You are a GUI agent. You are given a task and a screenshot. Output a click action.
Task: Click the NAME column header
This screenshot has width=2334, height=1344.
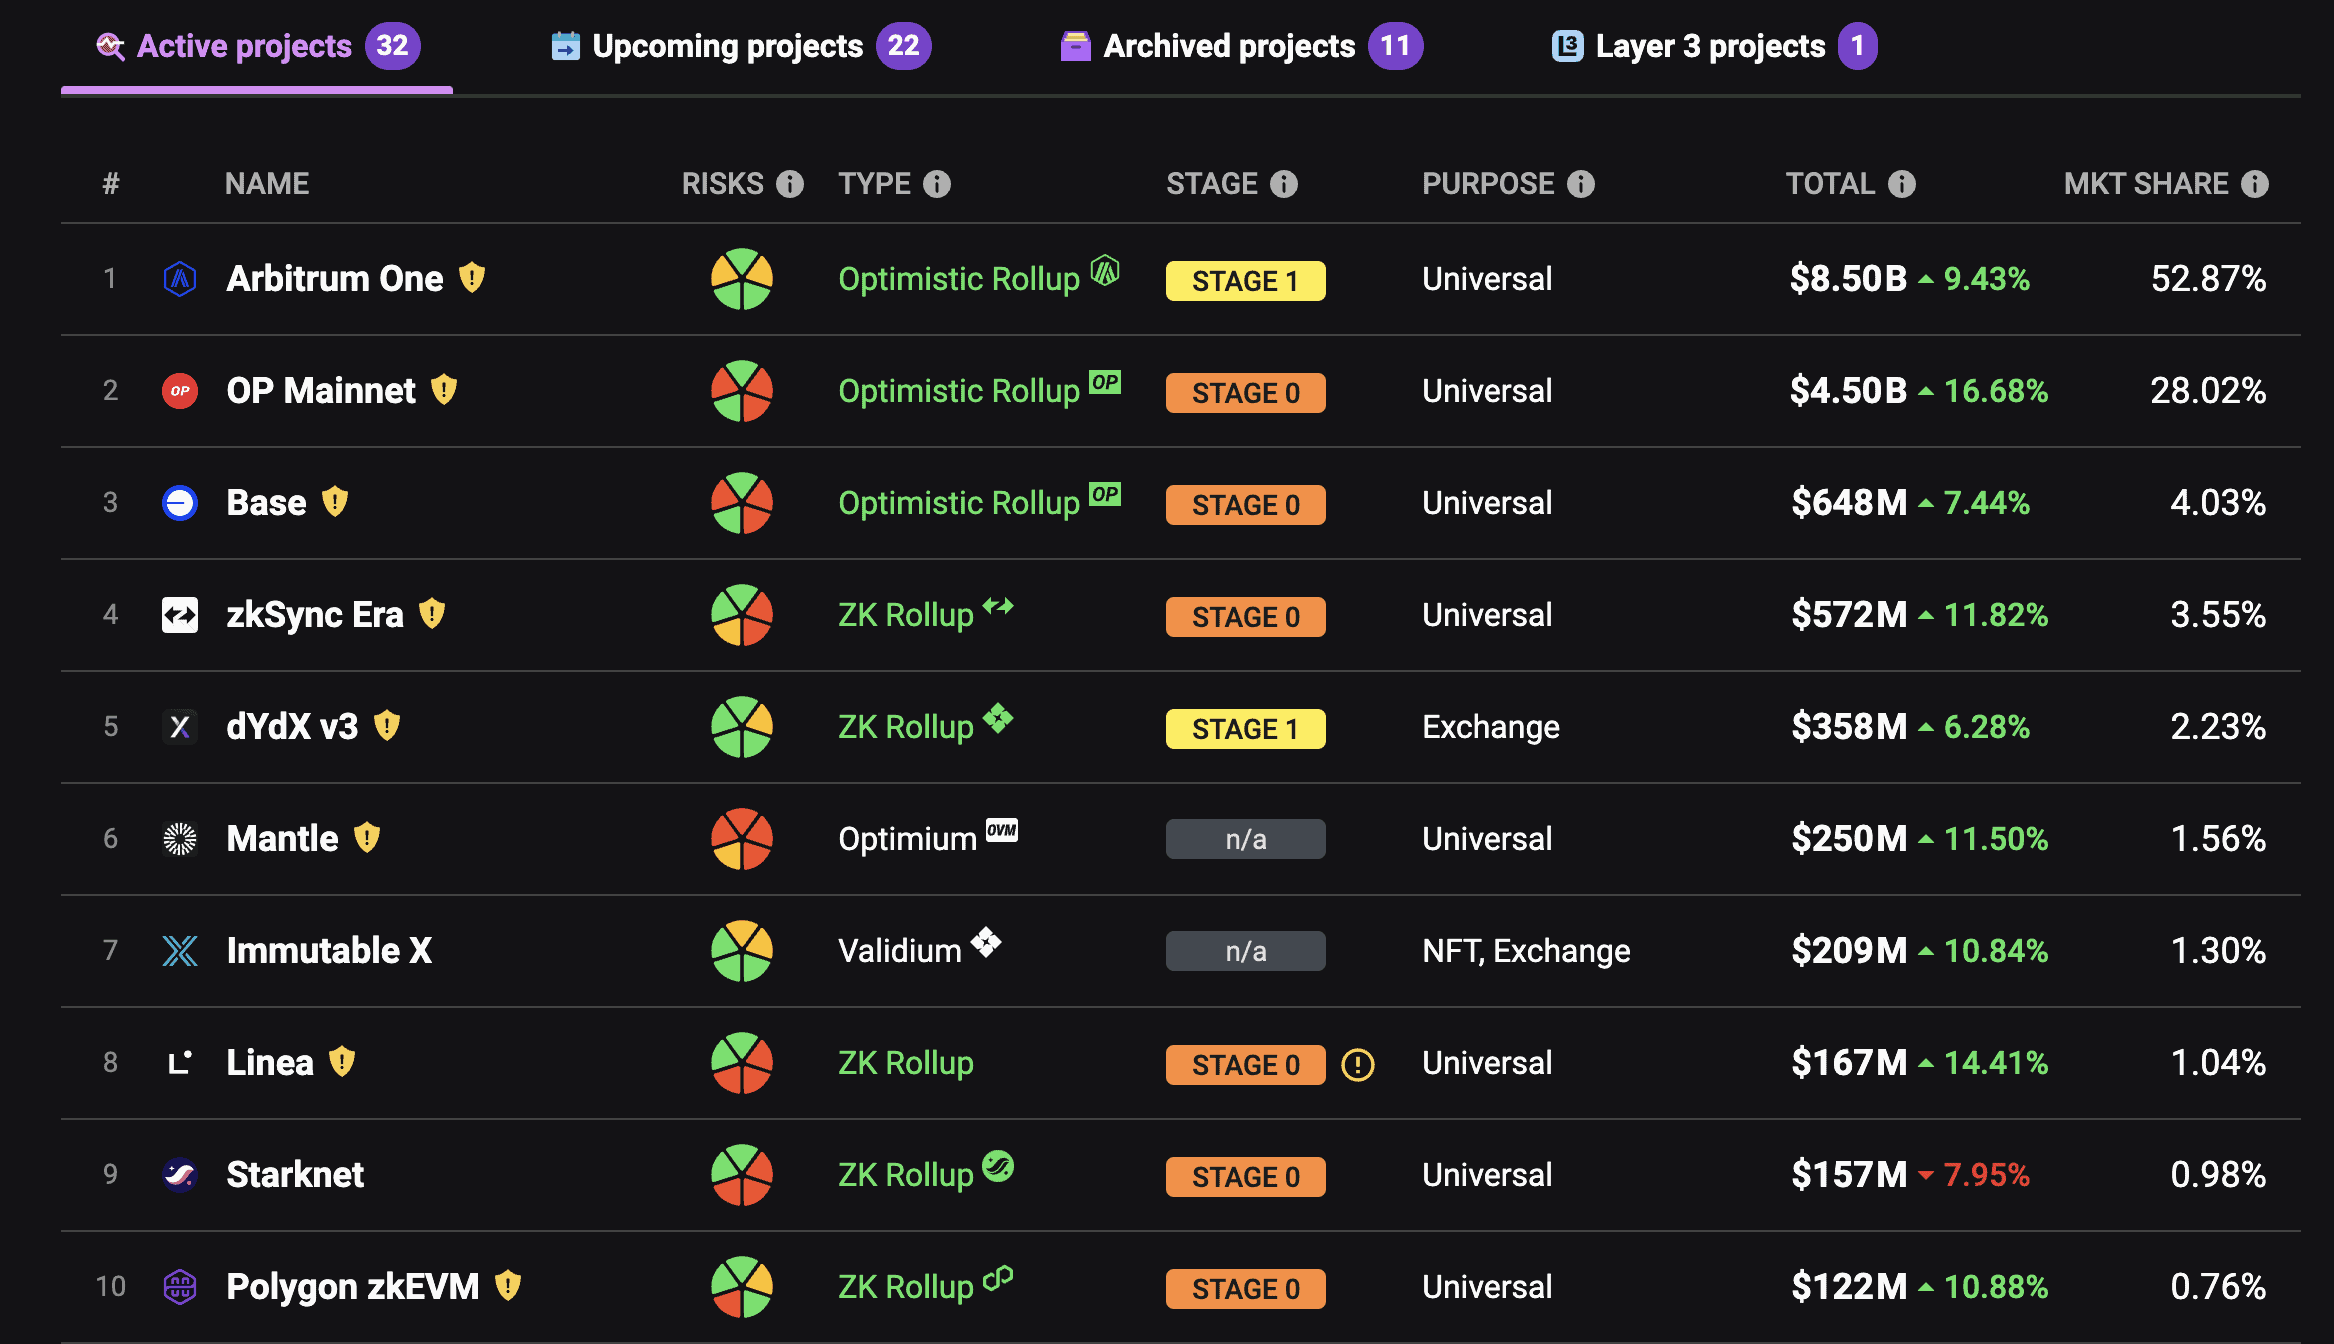[267, 184]
